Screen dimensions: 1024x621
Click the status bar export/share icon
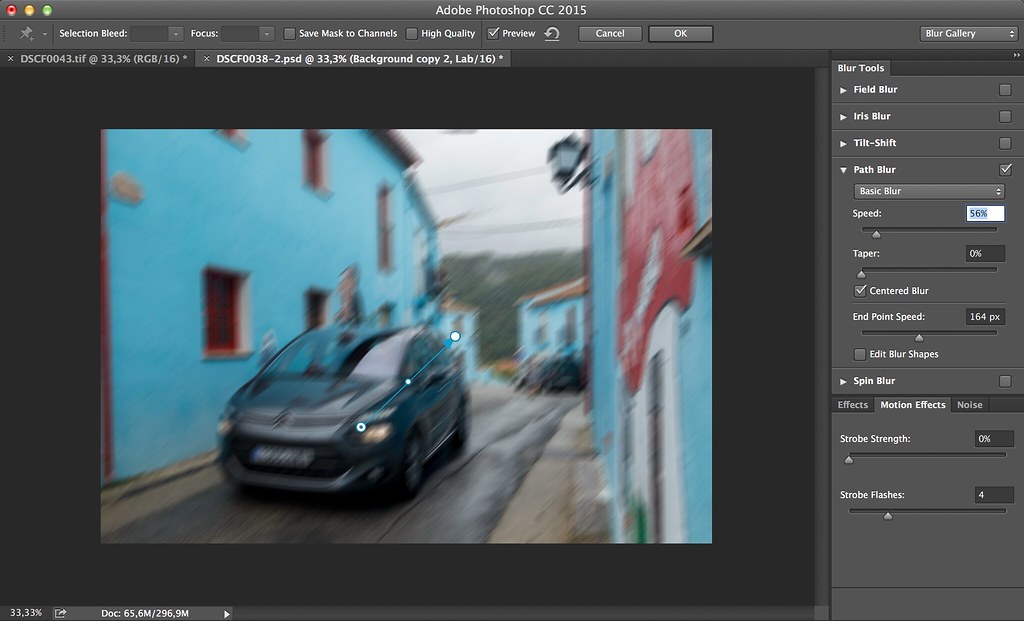click(x=60, y=613)
